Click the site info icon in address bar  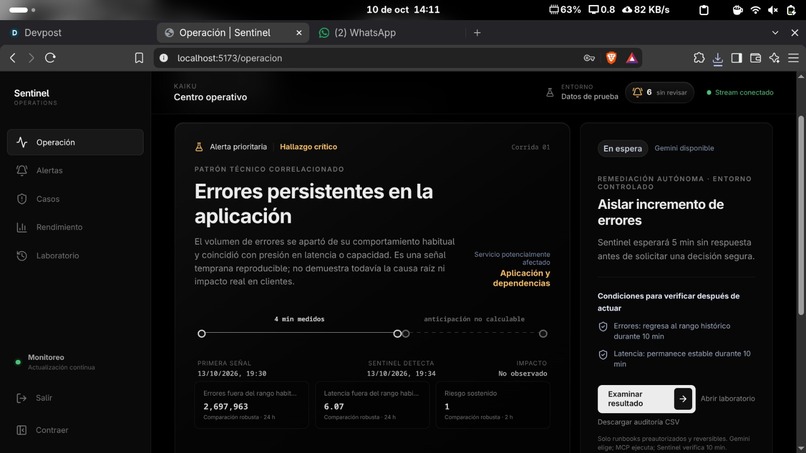click(163, 58)
